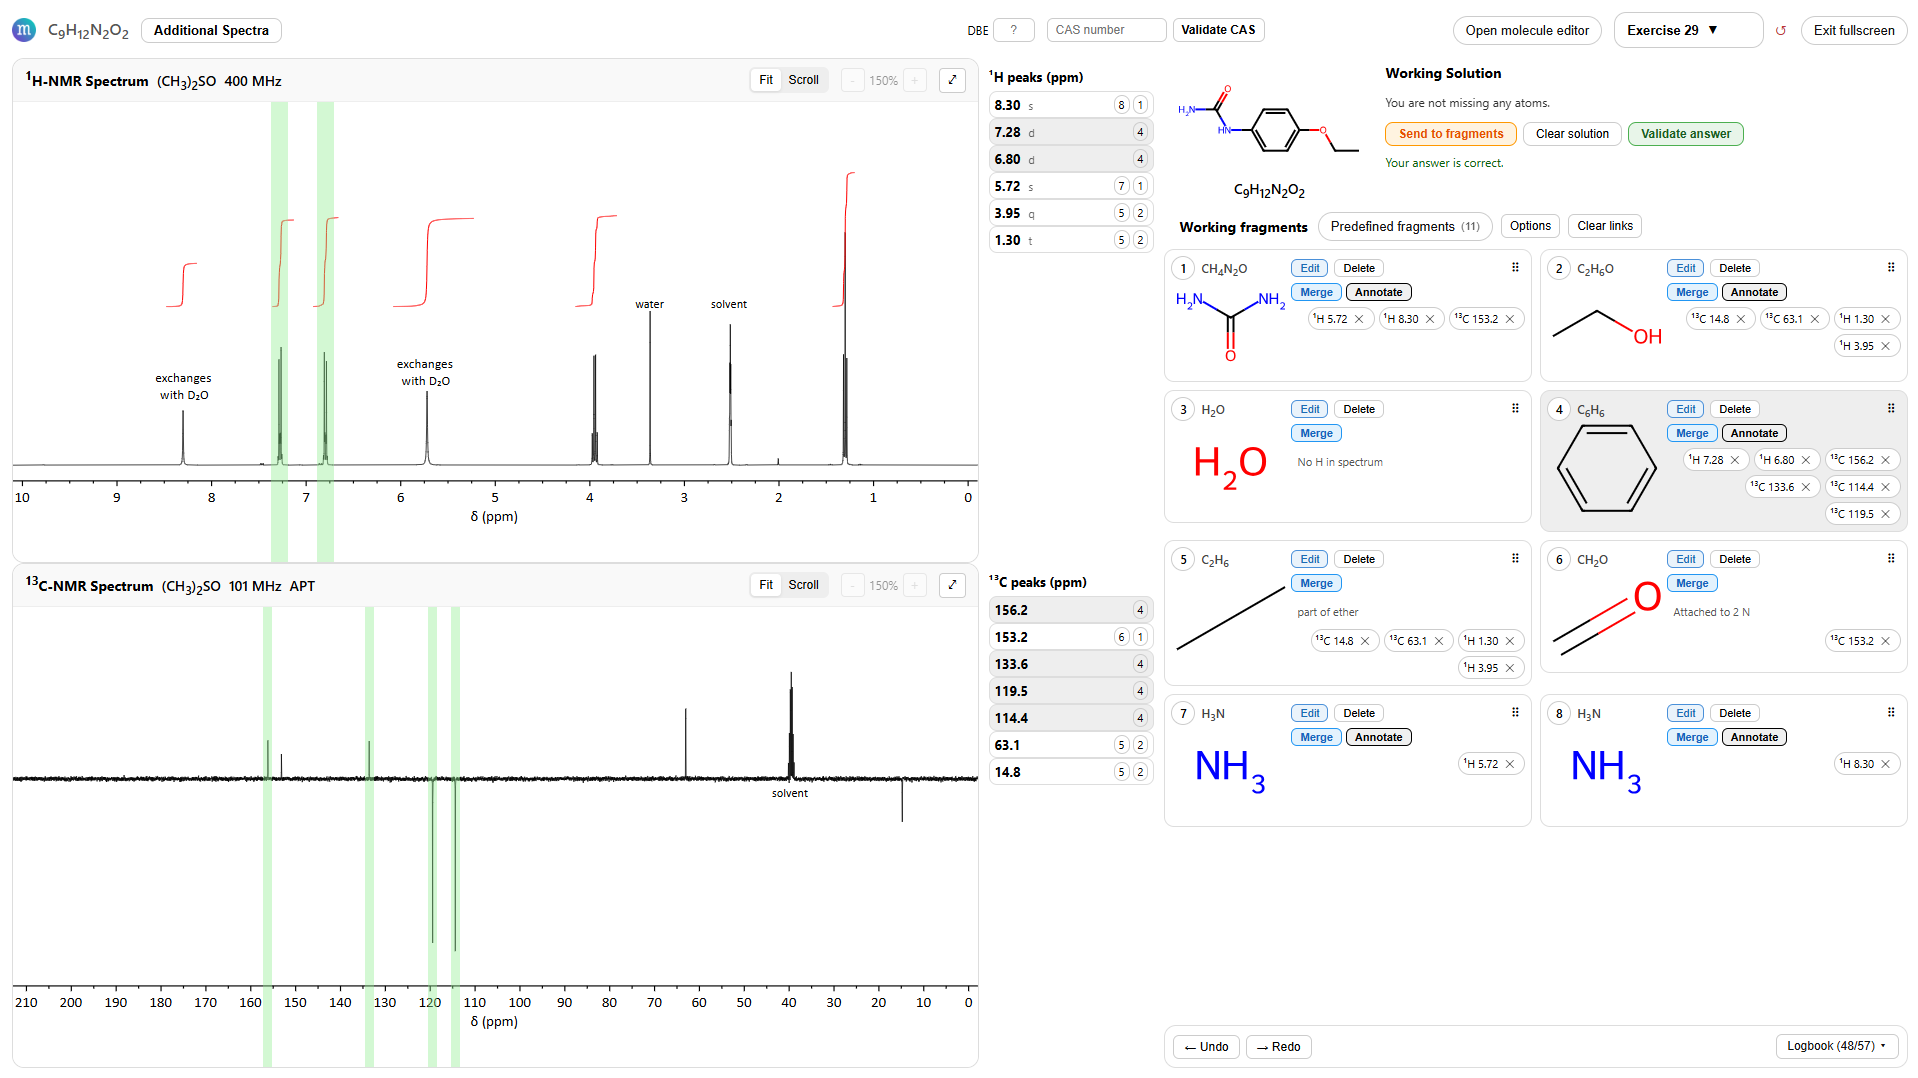Click Clear links button
1918x1078 pixels.
click(x=1605, y=226)
